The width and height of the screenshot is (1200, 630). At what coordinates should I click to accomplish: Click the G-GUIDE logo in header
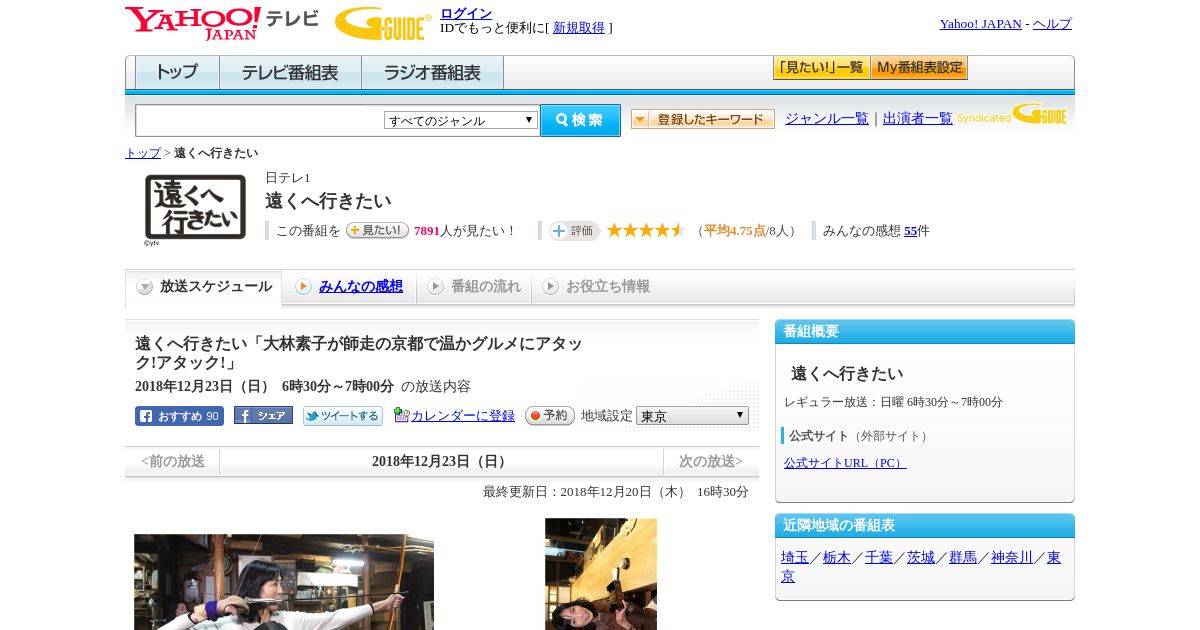(383, 23)
